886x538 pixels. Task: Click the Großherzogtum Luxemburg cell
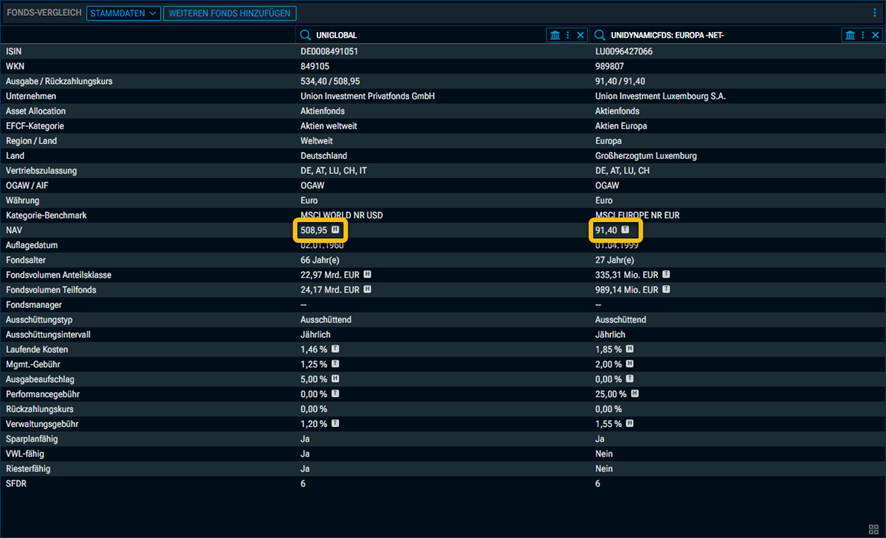click(x=646, y=156)
